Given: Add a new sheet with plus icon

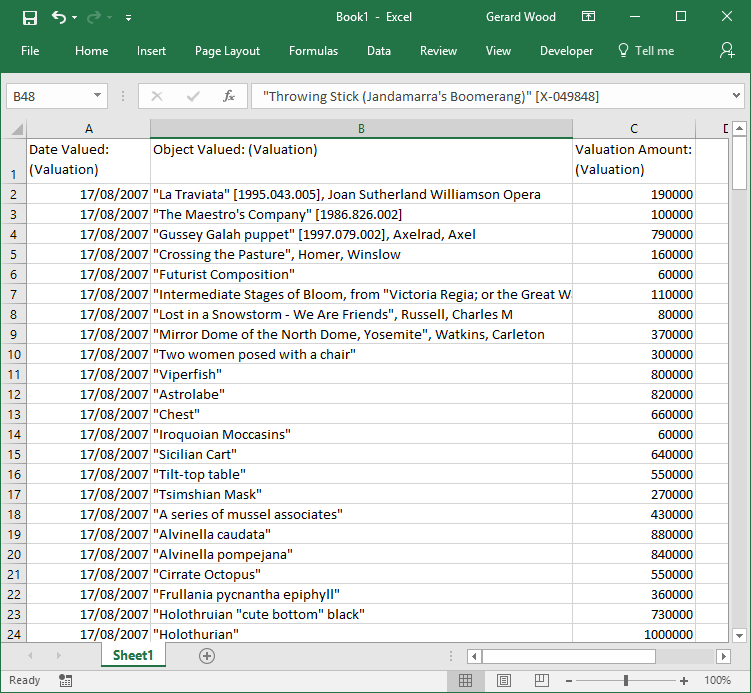Looking at the screenshot, I should tap(207, 656).
